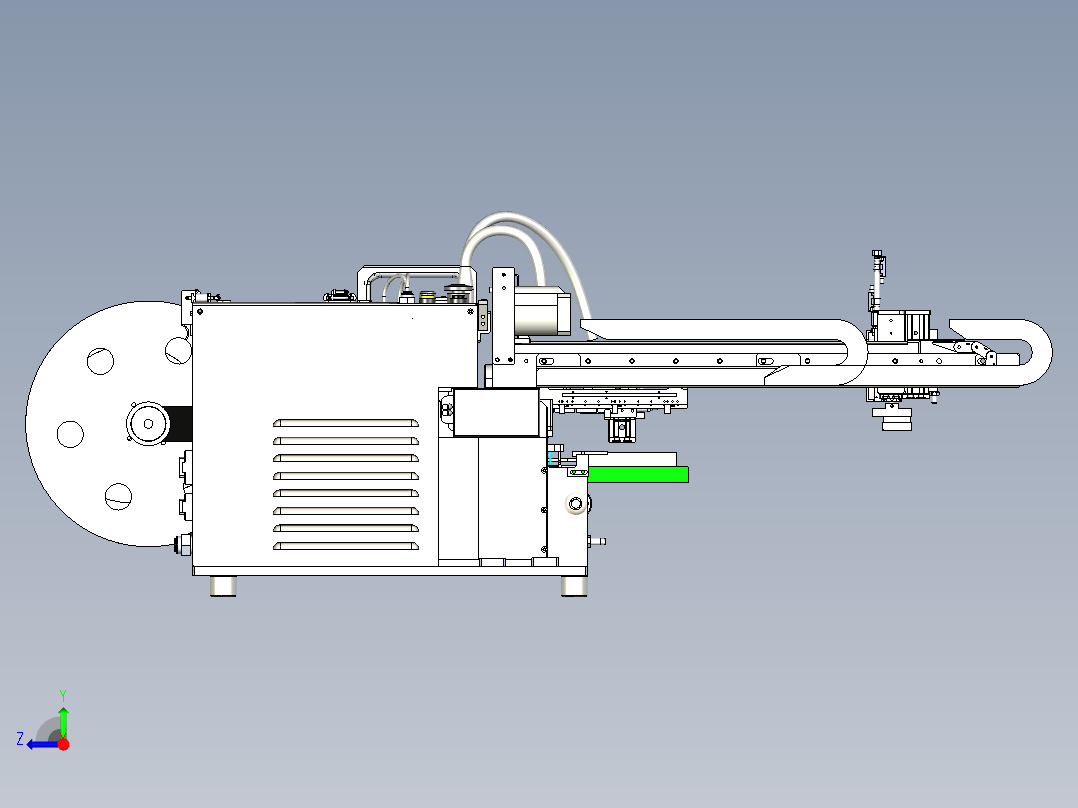Image resolution: width=1078 pixels, height=808 pixels.
Task: Pick the vertical pneumatic cylinder at the upper right
Action: (x=878, y=281)
